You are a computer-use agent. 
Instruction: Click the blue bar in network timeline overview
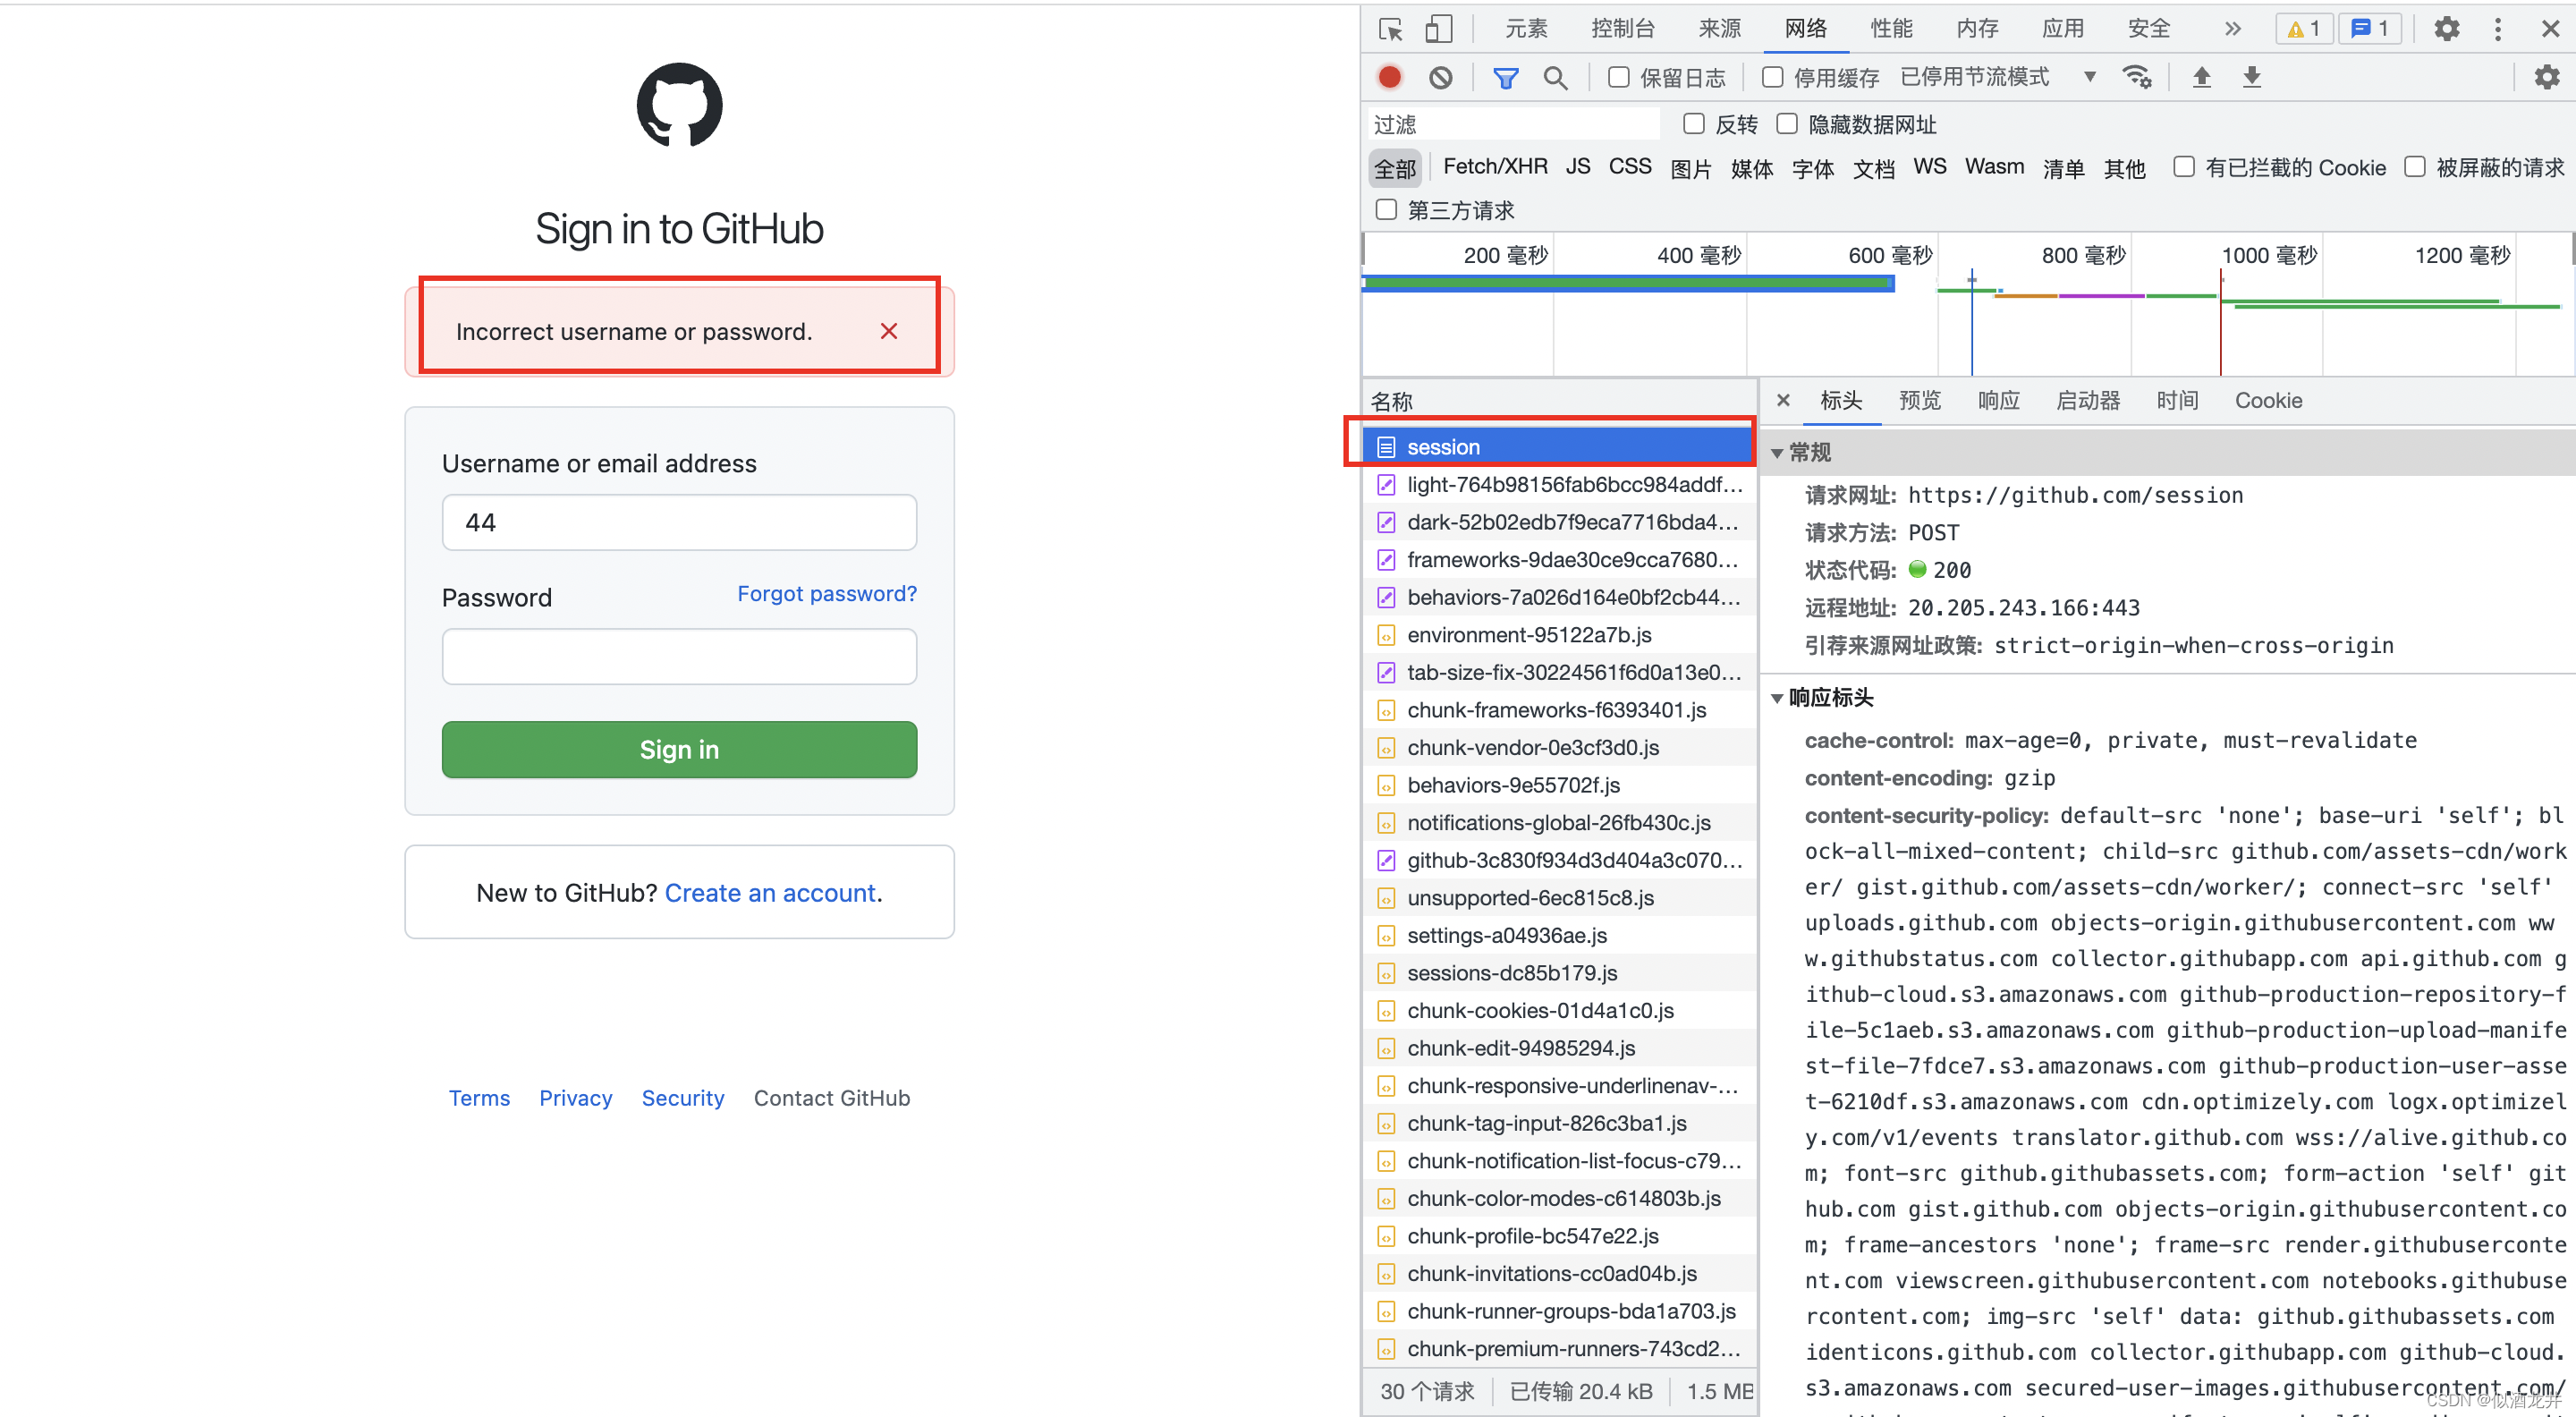(1628, 284)
